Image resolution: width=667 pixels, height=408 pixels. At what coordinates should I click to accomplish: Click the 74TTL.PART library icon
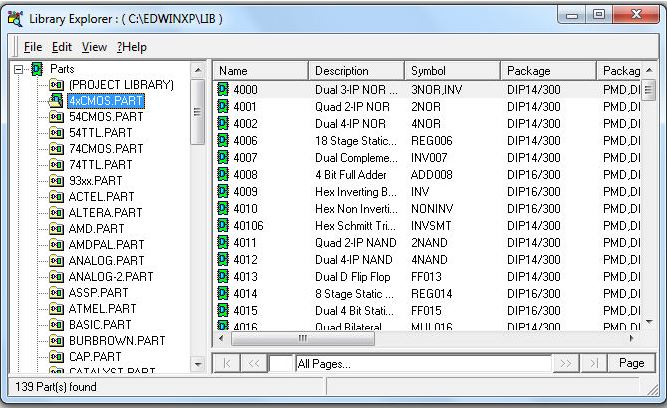click(57, 165)
